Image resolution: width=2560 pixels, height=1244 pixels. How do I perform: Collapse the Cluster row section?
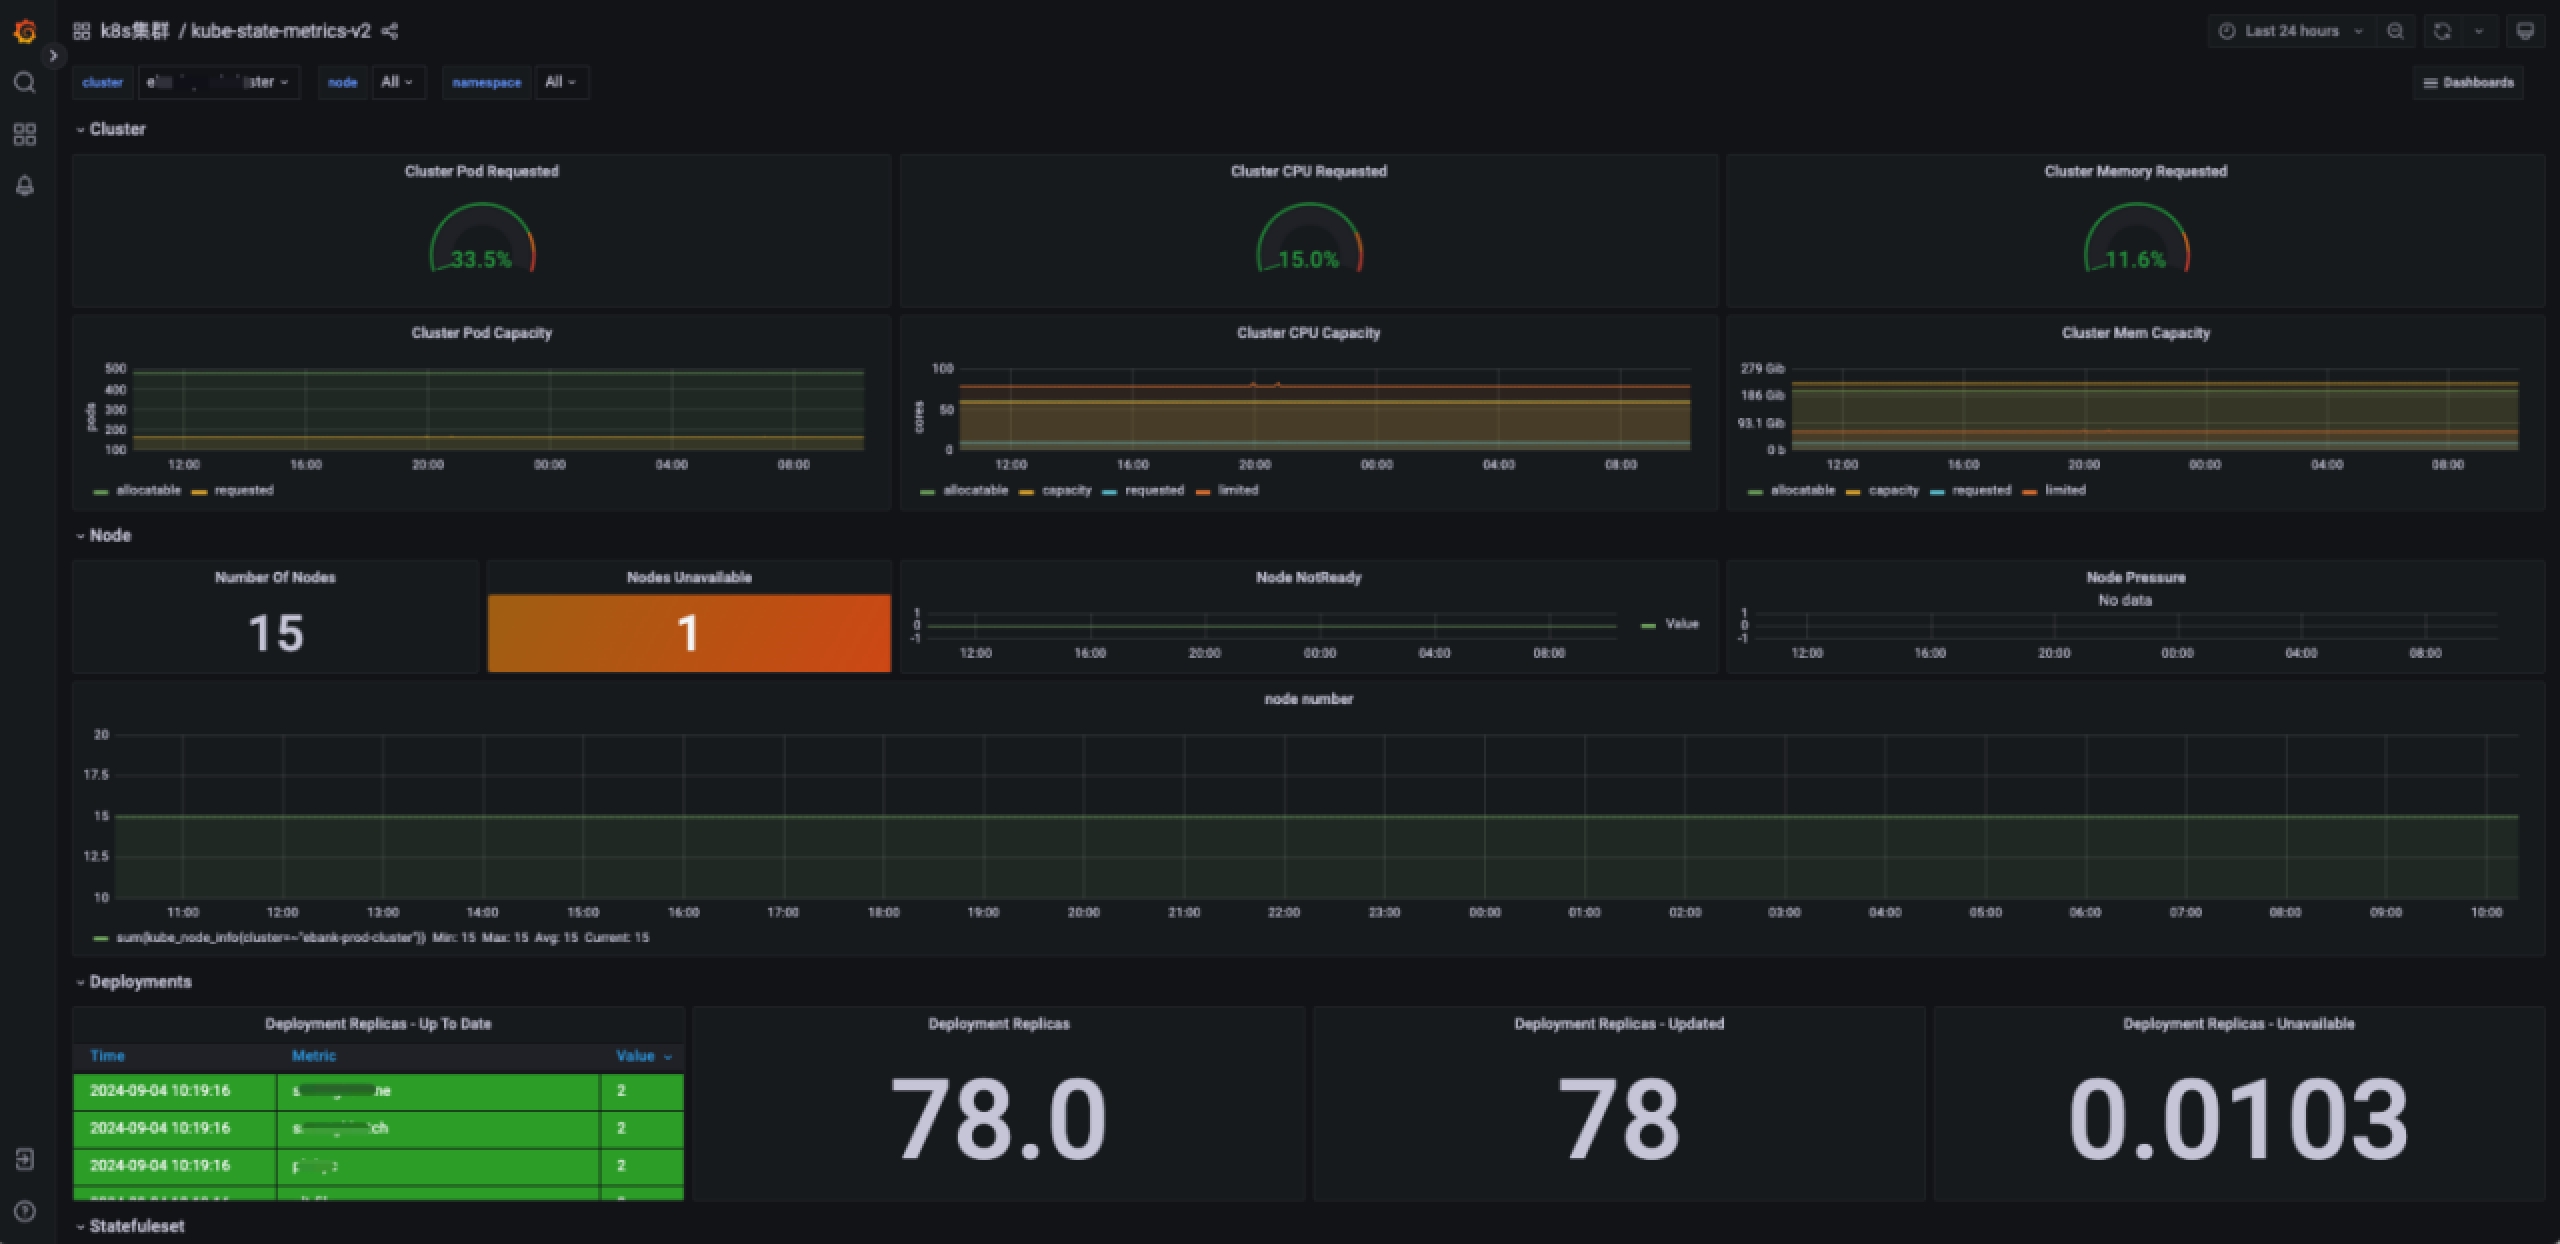[117, 129]
